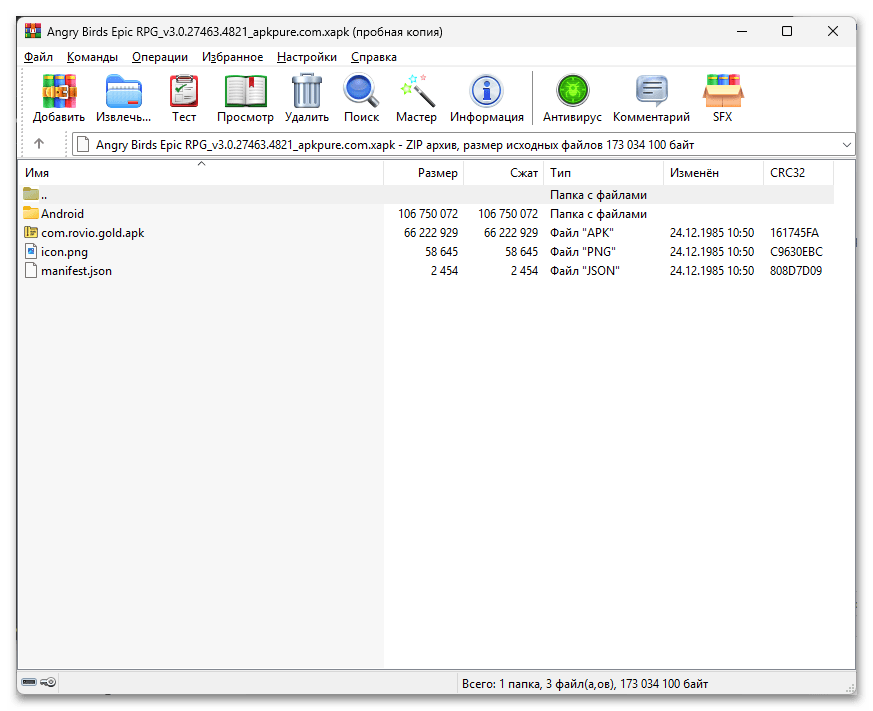Click the Файл "APK" type cell
The image size is (873, 711).
click(x=582, y=233)
